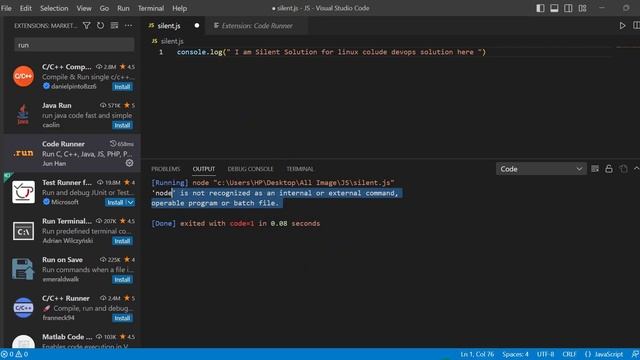Click unsaved dot on silent.js tab

point(197,25)
